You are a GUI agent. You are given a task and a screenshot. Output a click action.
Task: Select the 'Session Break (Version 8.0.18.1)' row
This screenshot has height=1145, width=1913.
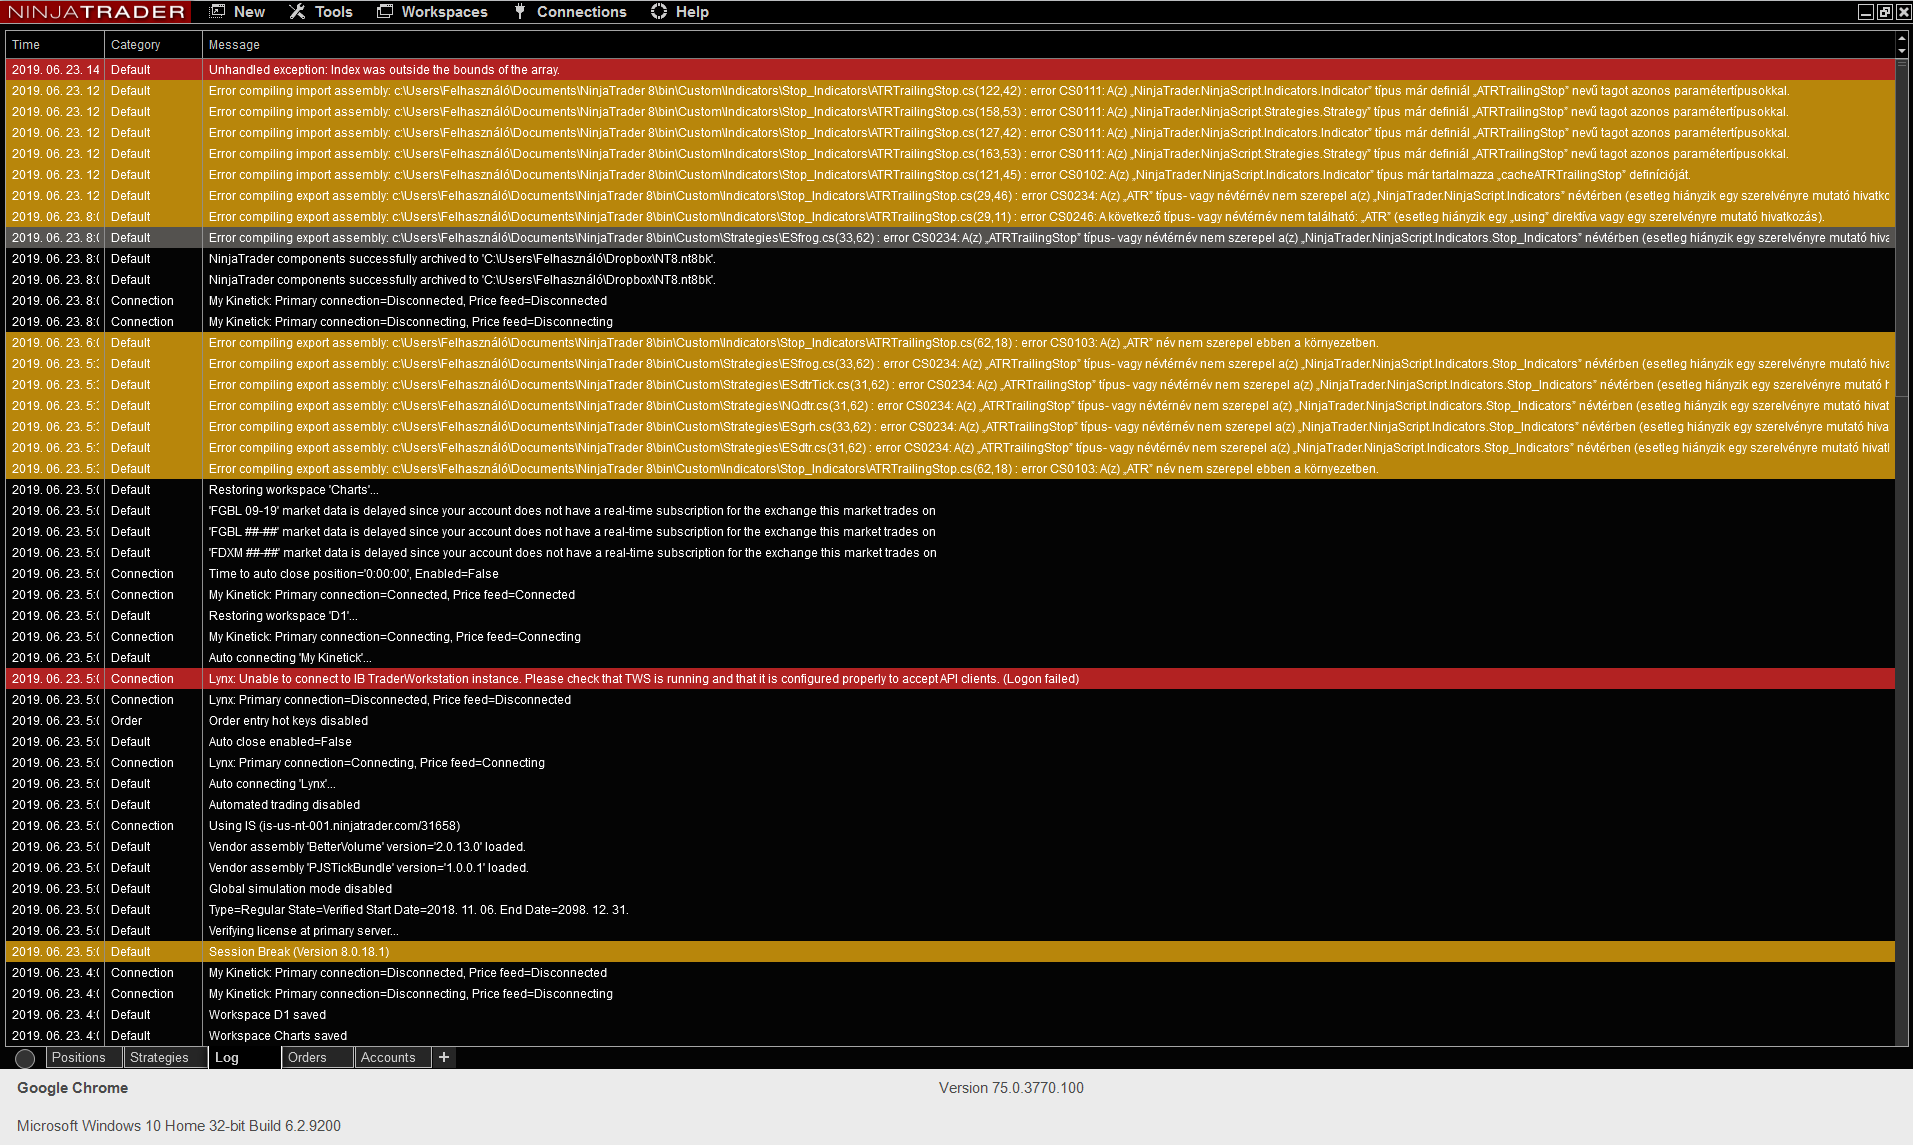[x=950, y=952]
